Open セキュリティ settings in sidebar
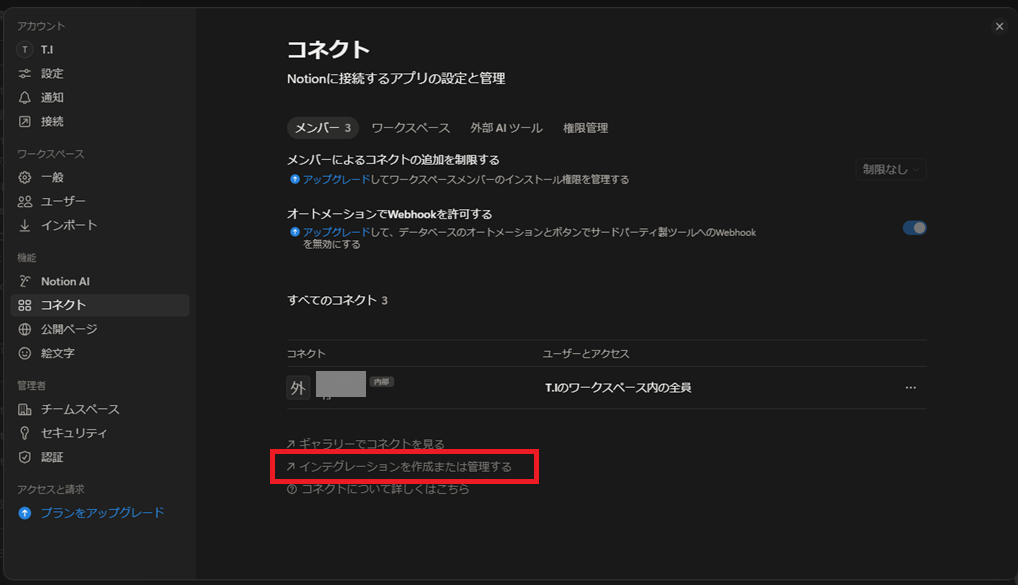The width and height of the screenshot is (1018, 585). coord(74,434)
